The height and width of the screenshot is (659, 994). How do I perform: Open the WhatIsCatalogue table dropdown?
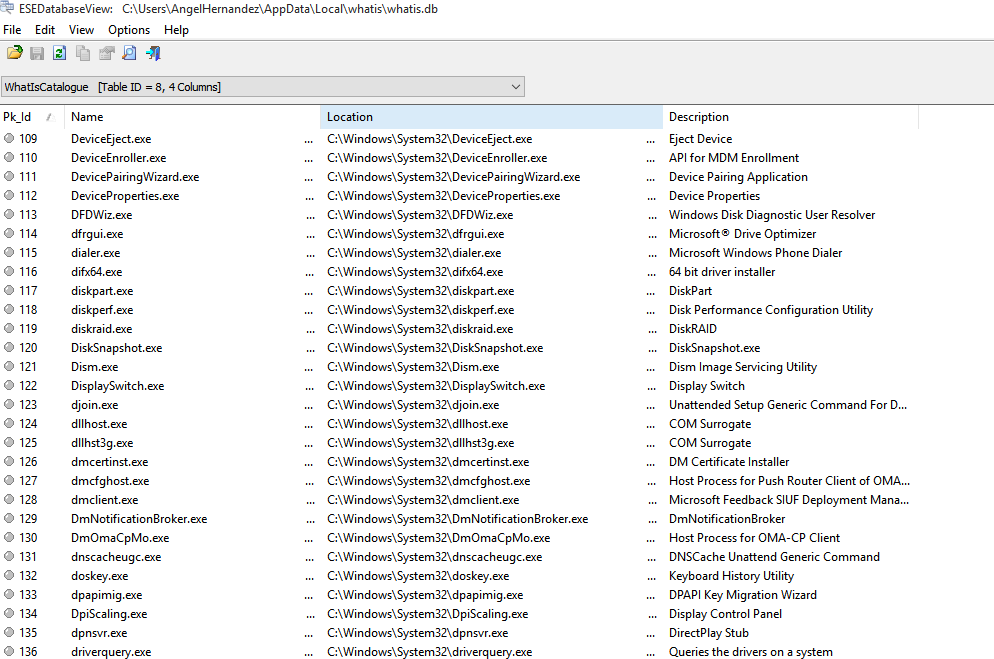pyautogui.click(x=516, y=87)
